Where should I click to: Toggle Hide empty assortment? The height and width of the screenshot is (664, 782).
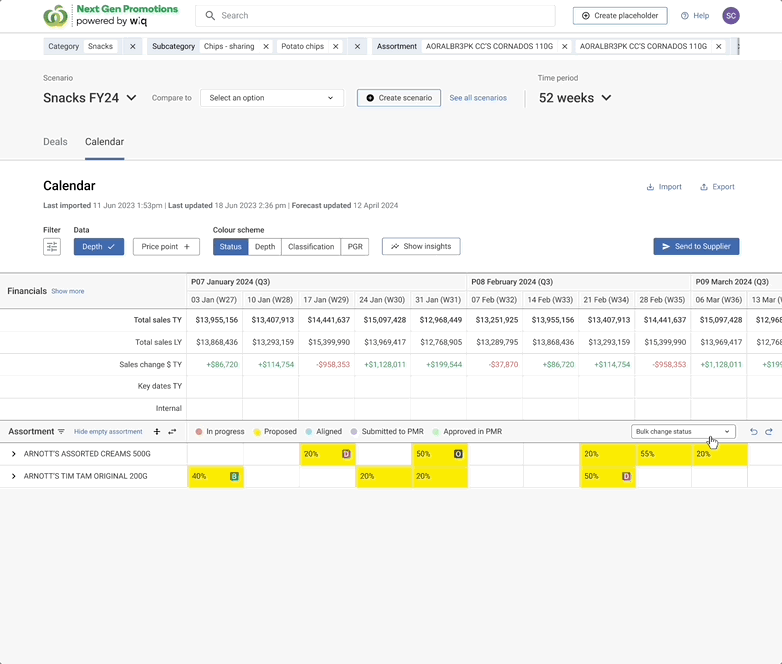108,432
